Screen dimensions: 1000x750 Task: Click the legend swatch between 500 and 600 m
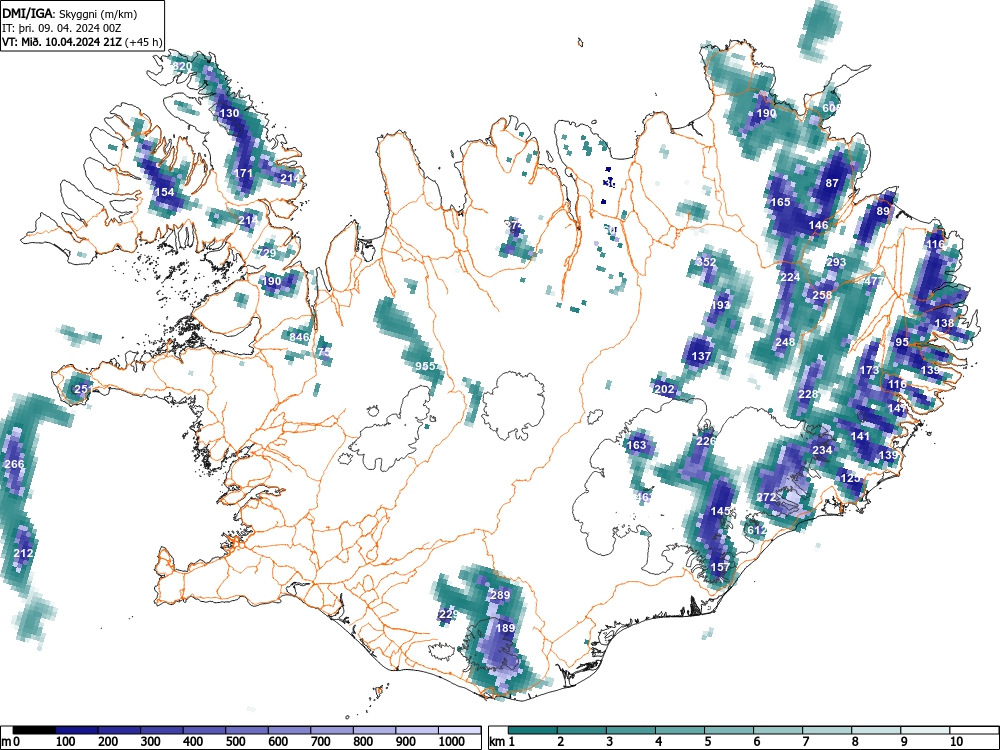click(247, 730)
